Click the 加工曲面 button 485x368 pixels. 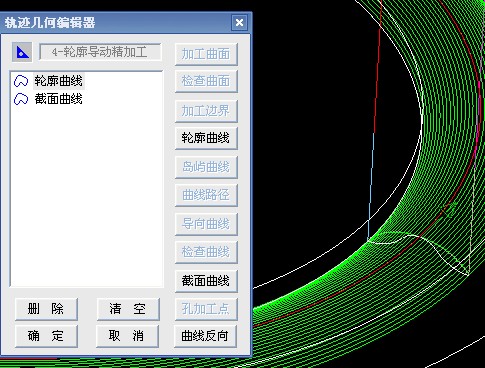(x=206, y=54)
